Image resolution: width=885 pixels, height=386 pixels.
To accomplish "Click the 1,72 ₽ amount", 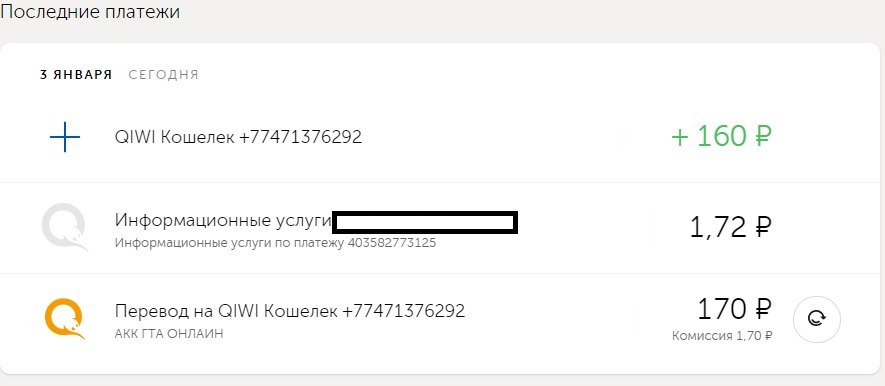I will click(x=730, y=227).
